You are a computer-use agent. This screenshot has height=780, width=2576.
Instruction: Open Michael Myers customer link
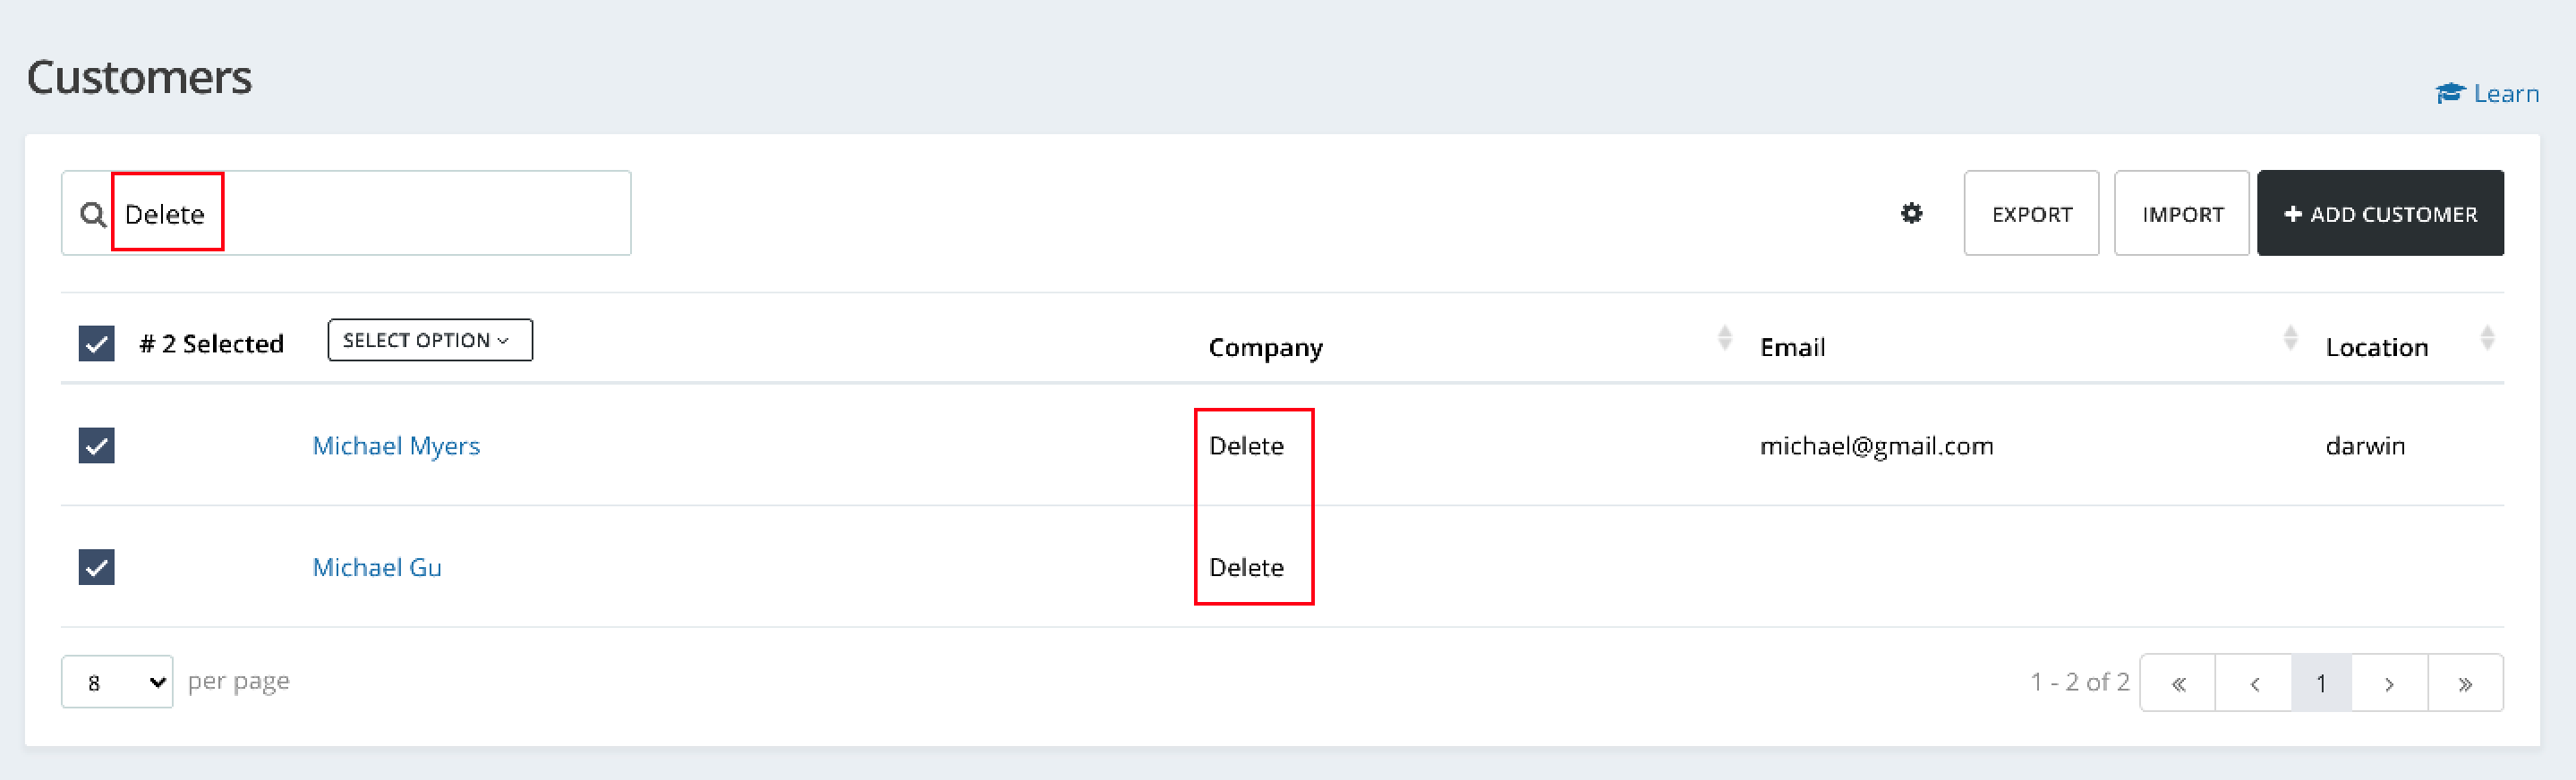point(396,445)
